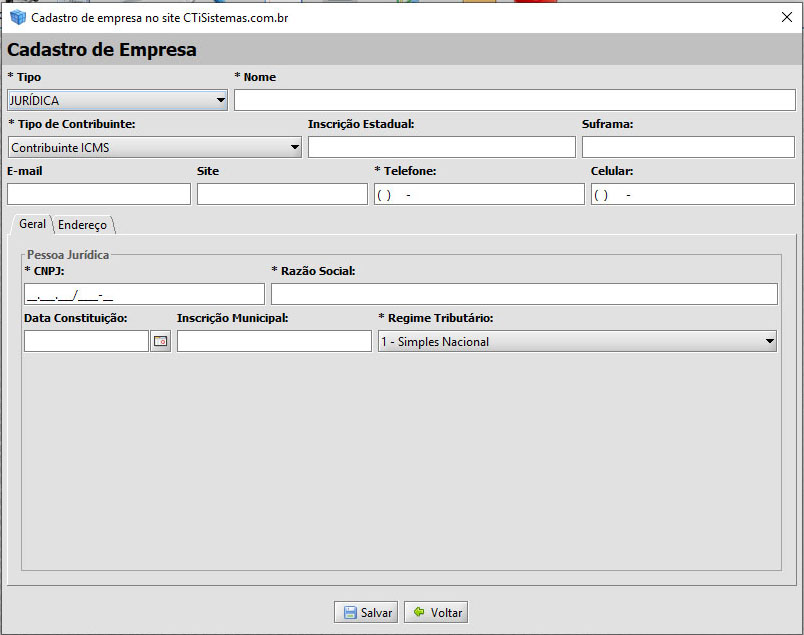
Task: Click the app icon in title bar
Action: click(18, 17)
